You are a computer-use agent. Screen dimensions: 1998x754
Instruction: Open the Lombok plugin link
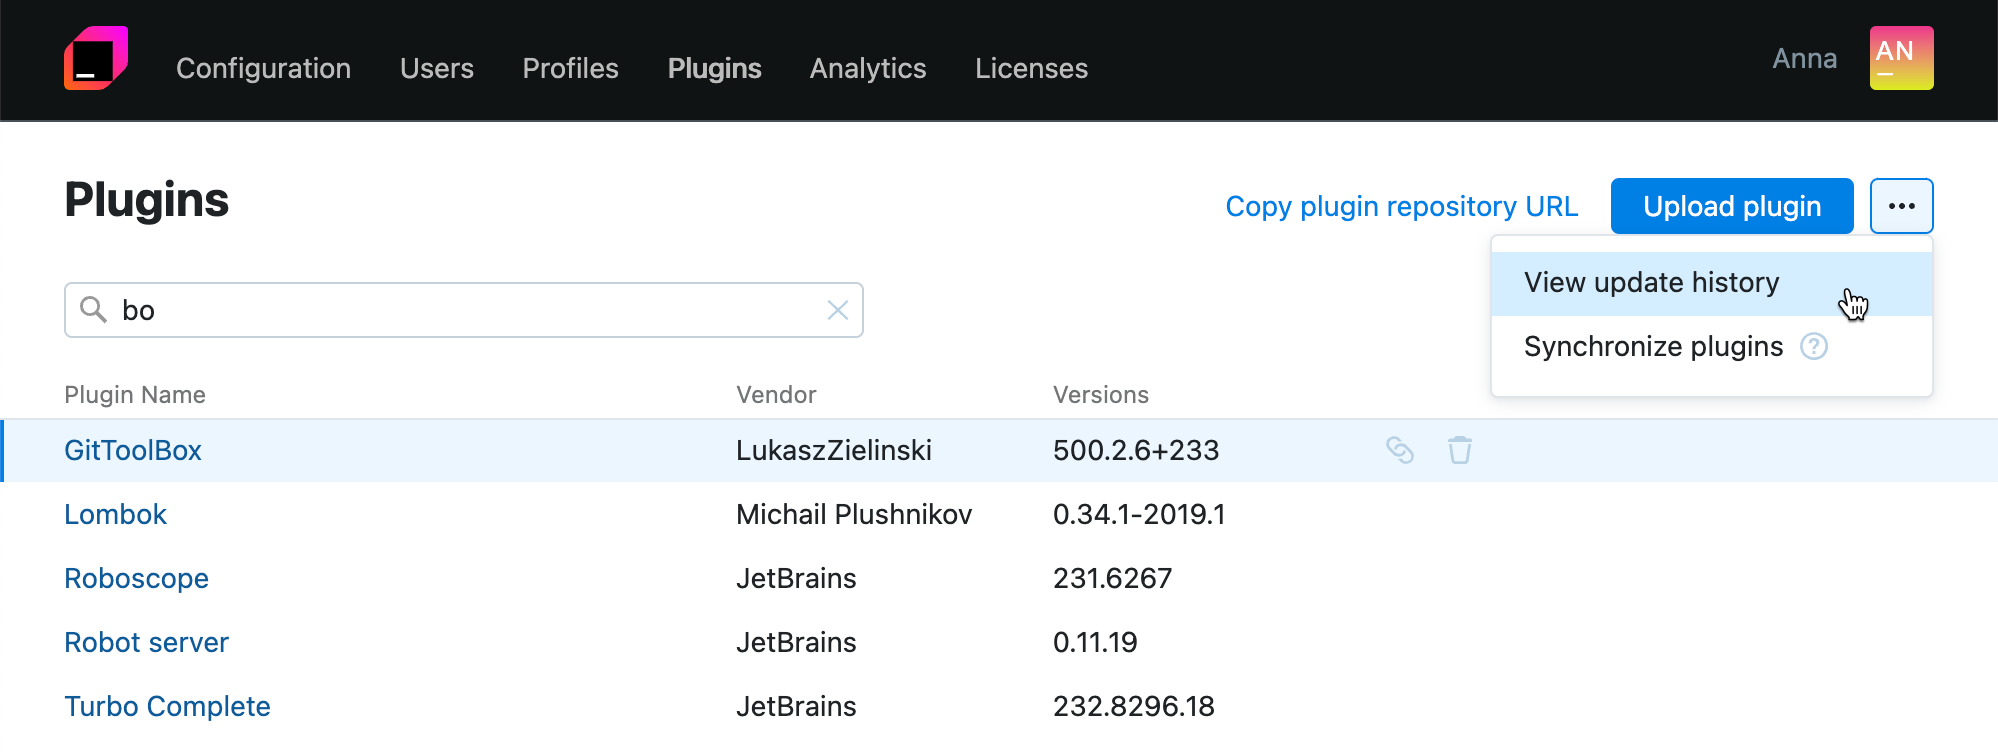(x=115, y=514)
